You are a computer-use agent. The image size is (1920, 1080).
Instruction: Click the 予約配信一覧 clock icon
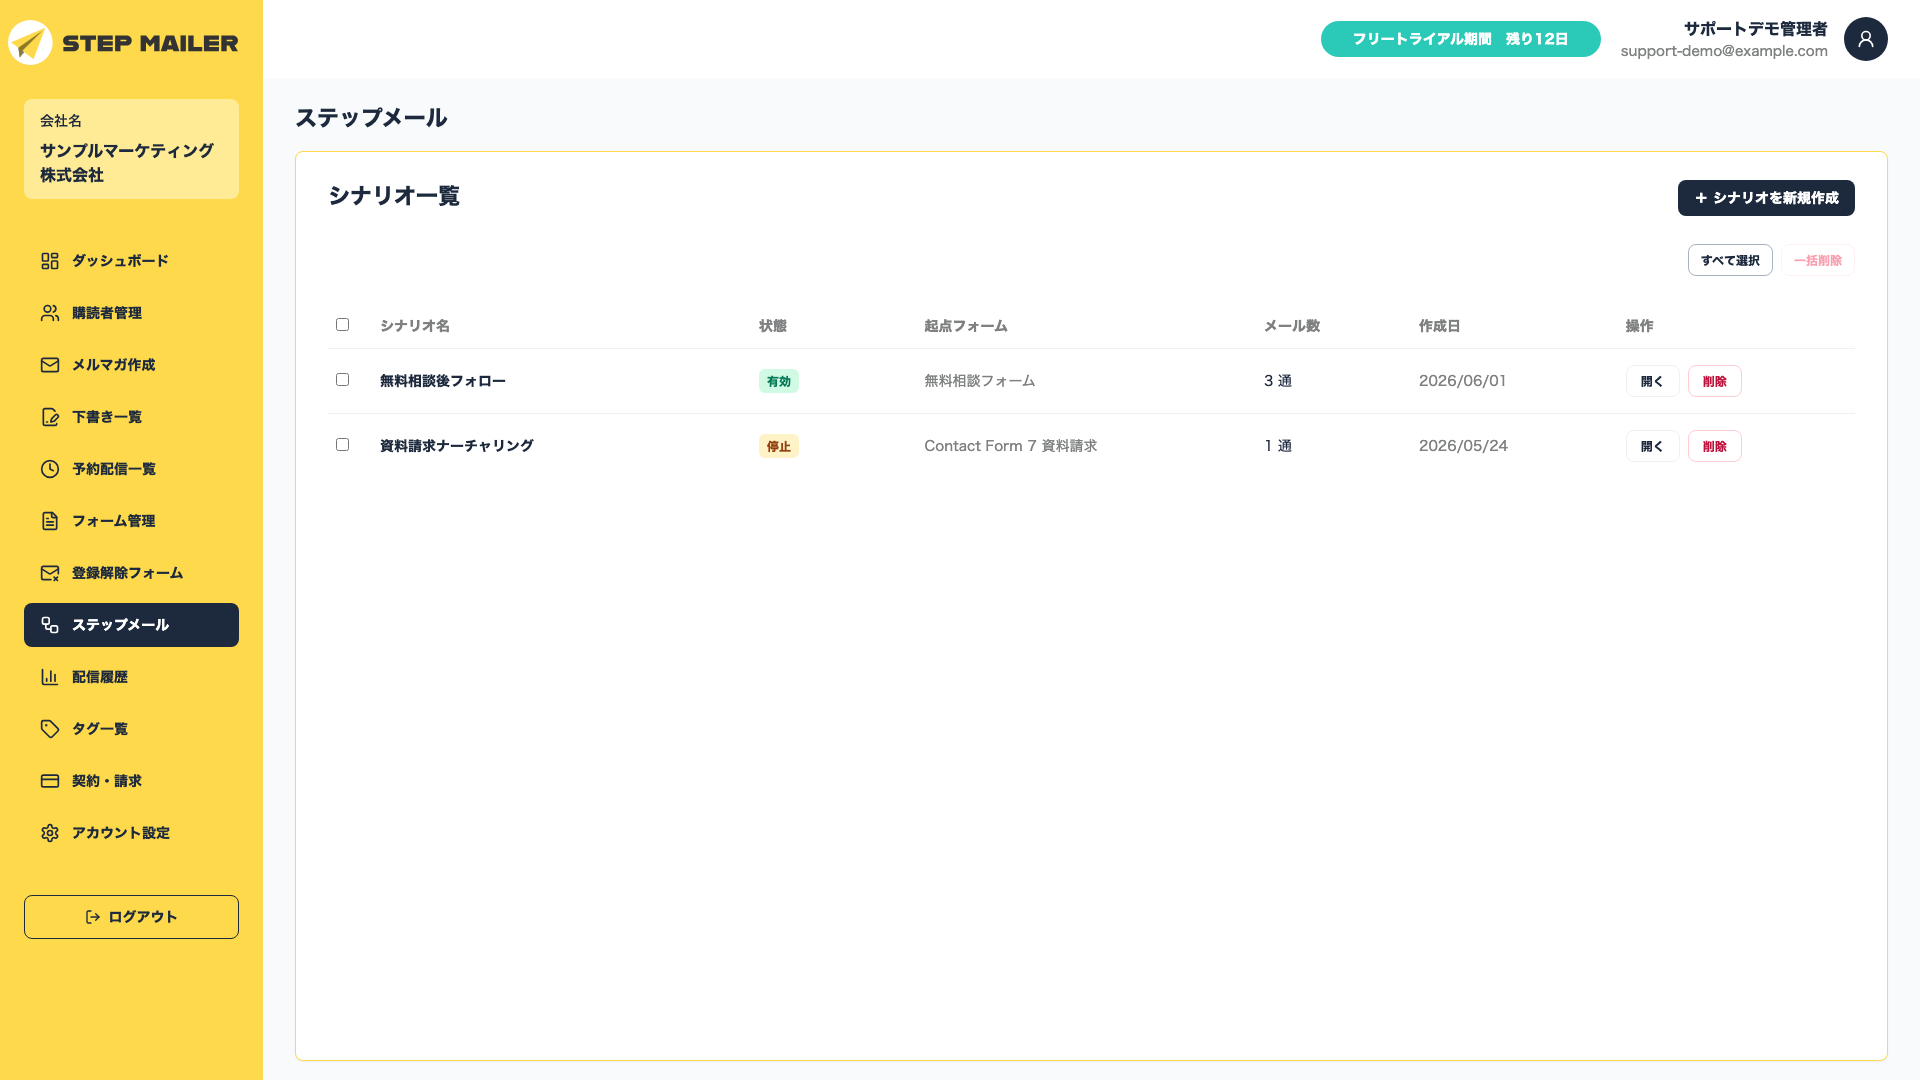click(x=50, y=469)
